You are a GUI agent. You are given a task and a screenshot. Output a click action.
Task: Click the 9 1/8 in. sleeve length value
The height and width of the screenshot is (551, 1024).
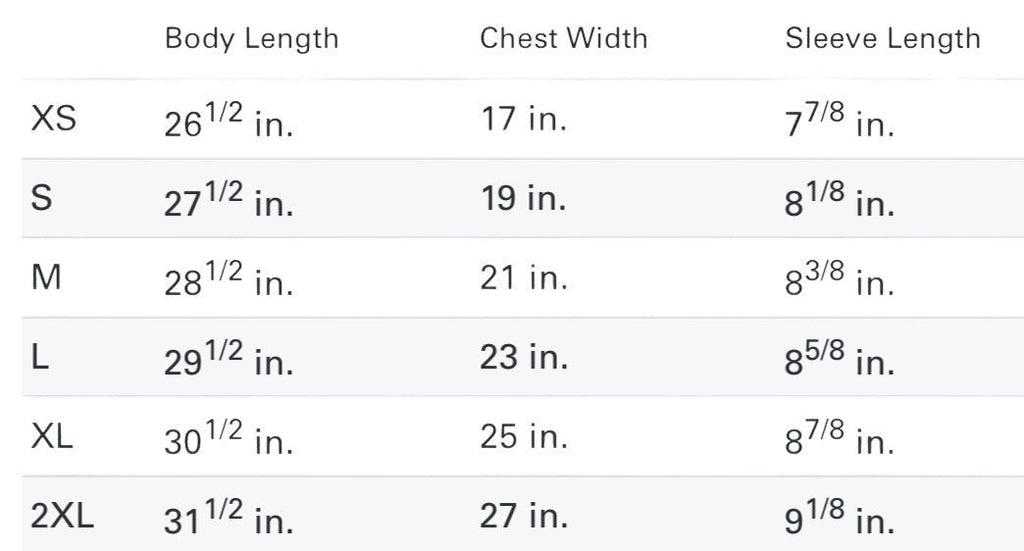tap(840, 520)
